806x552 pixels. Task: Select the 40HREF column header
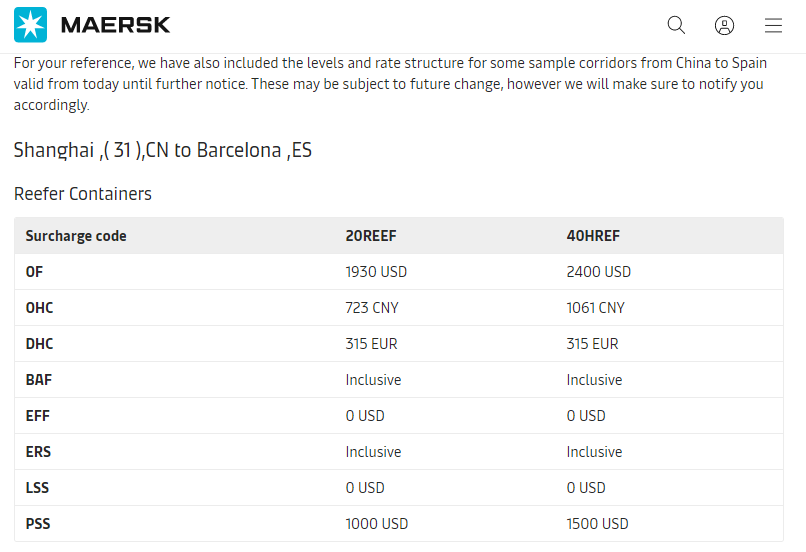coord(593,236)
